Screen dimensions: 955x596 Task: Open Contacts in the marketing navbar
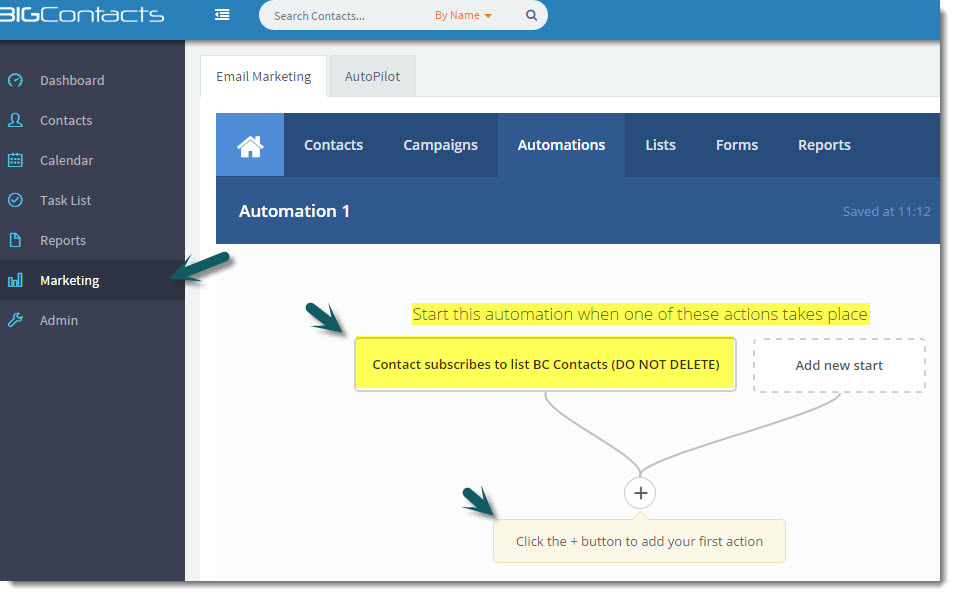pyautogui.click(x=334, y=145)
